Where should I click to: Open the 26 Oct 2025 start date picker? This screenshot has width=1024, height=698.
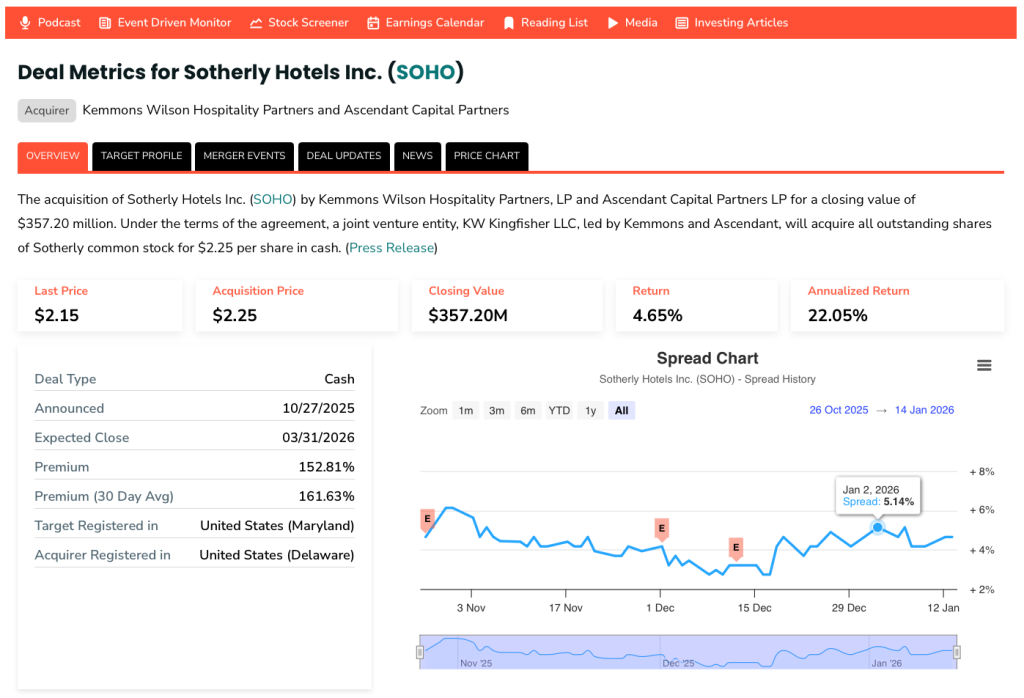pyautogui.click(x=838, y=410)
